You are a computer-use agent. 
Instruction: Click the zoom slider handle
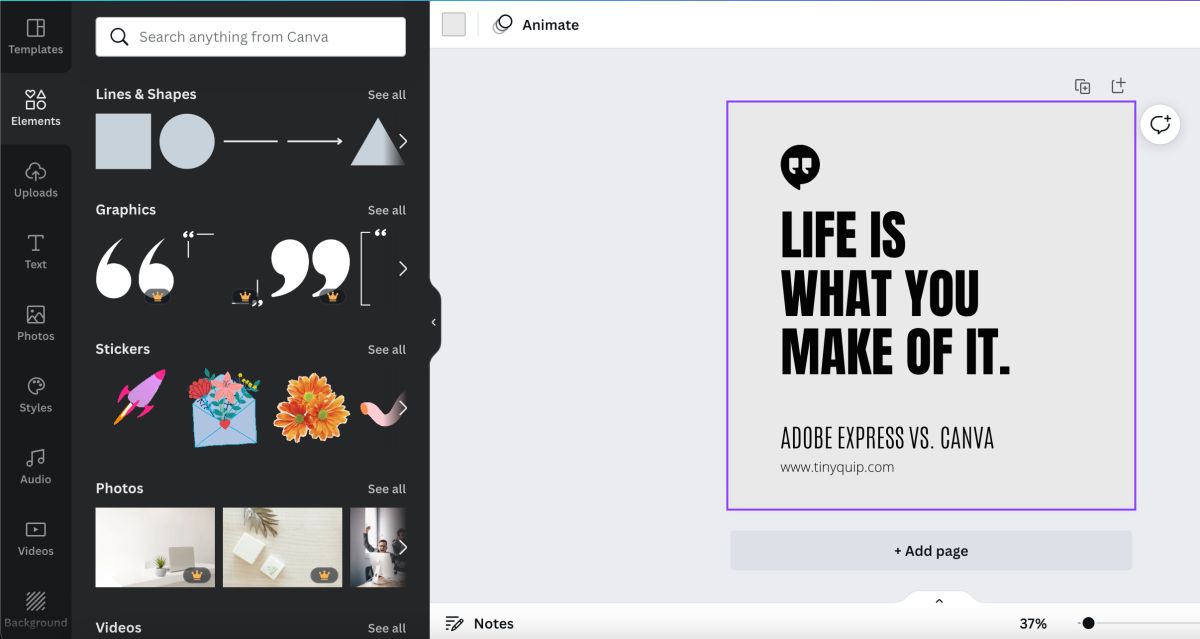(x=1088, y=623)
